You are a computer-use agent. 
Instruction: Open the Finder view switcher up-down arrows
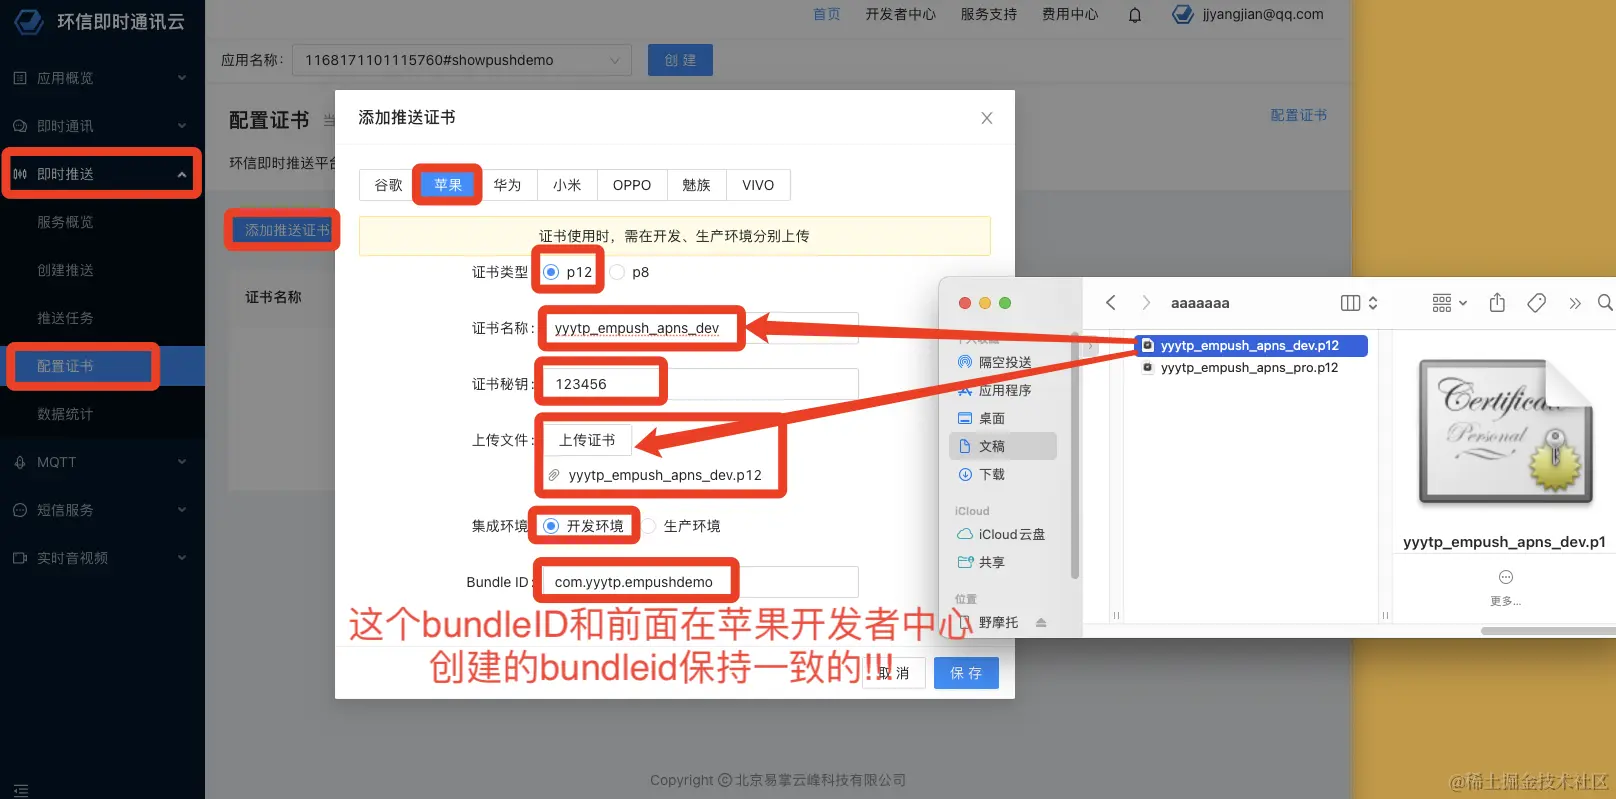1373,303
